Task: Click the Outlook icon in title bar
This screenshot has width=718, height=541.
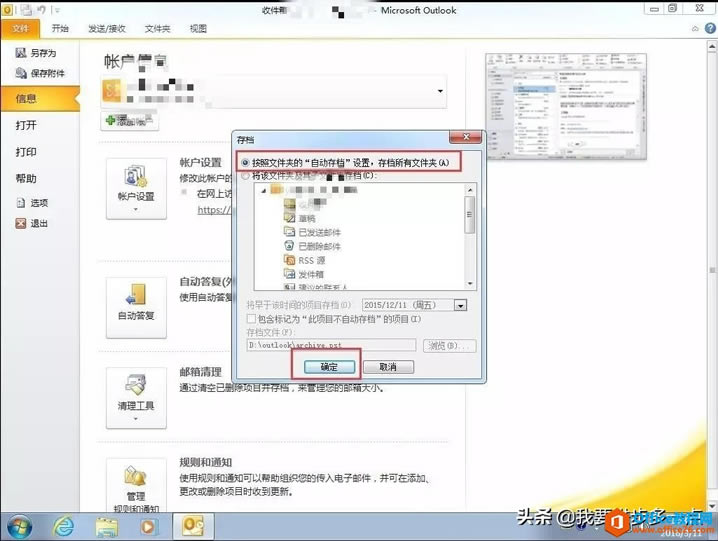Action: pos(7,9)
